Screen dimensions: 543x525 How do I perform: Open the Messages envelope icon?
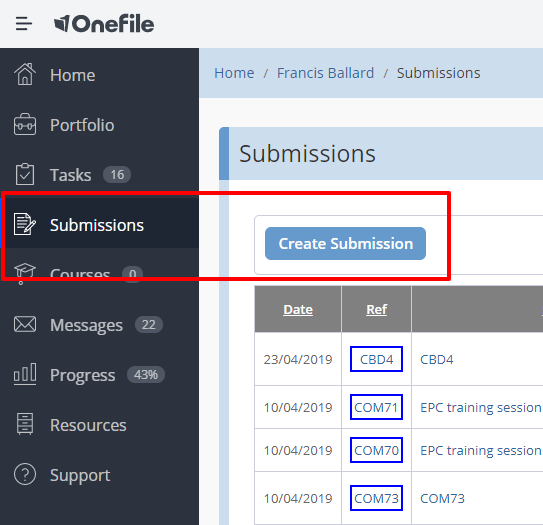[x=25, y=324]
